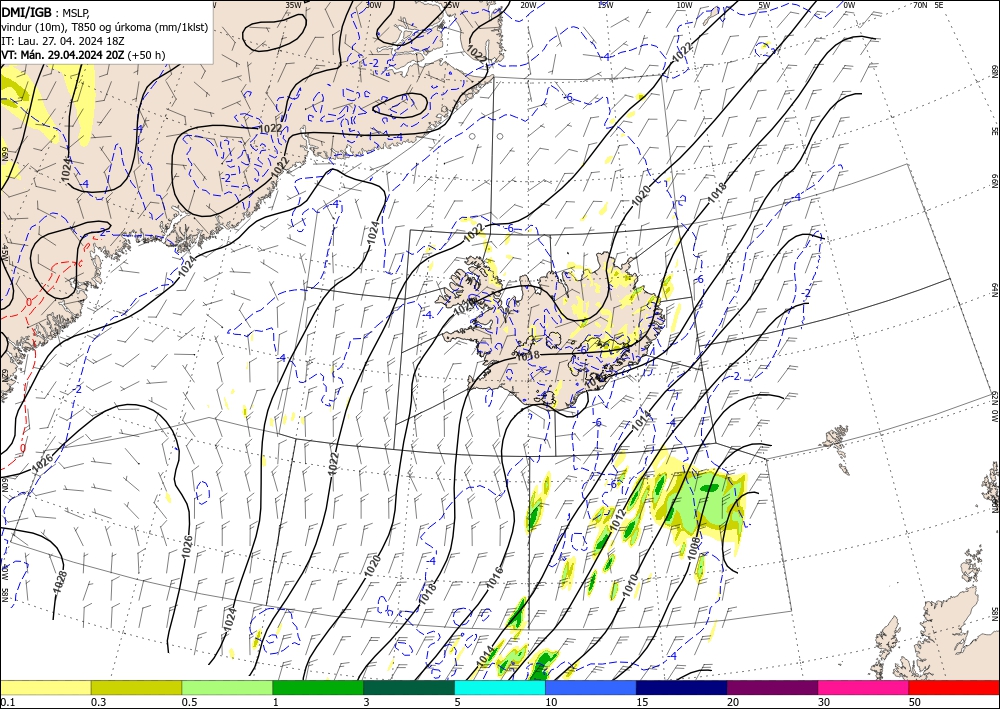Pick the cyan 5–10 legend swatch
Viewport: 1000px width, 709px height.
pos(500,687)
